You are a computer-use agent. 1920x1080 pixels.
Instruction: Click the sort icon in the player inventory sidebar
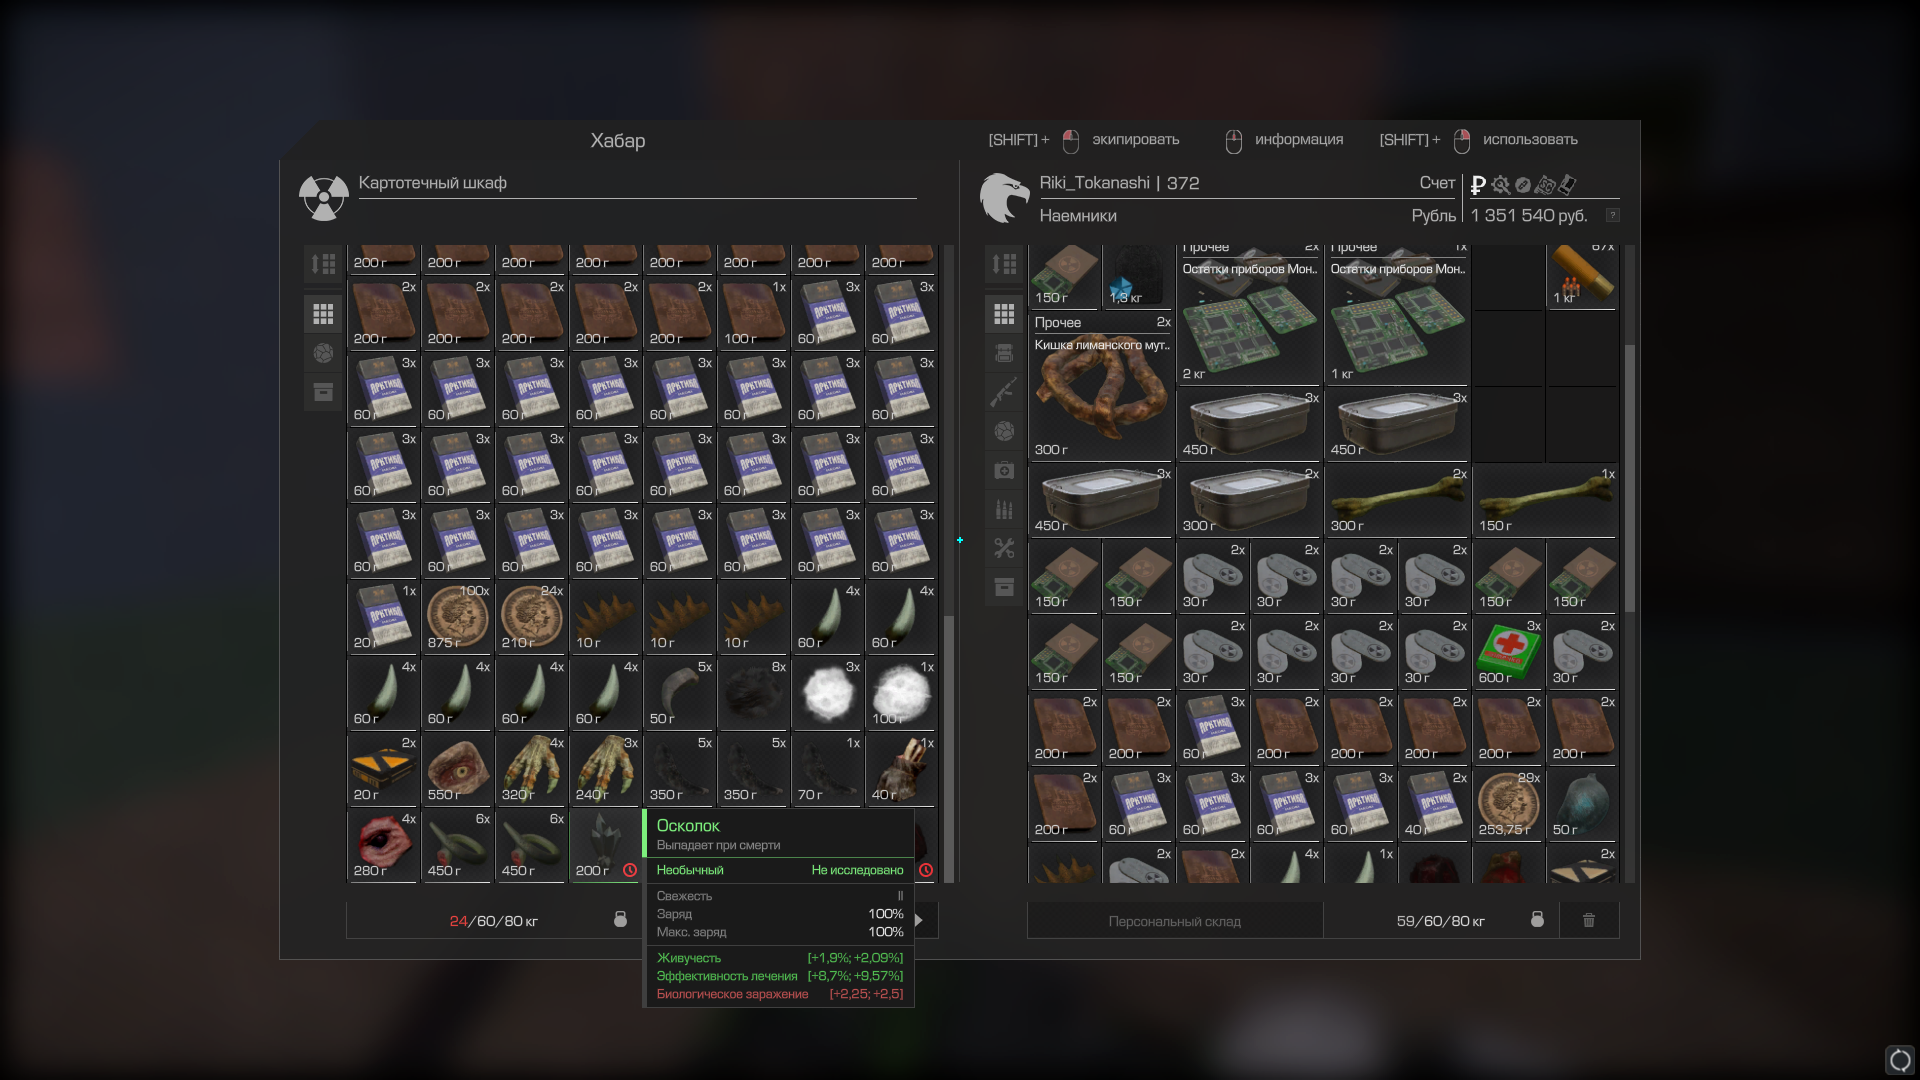pyautogui.click(x=1004, y=264)
